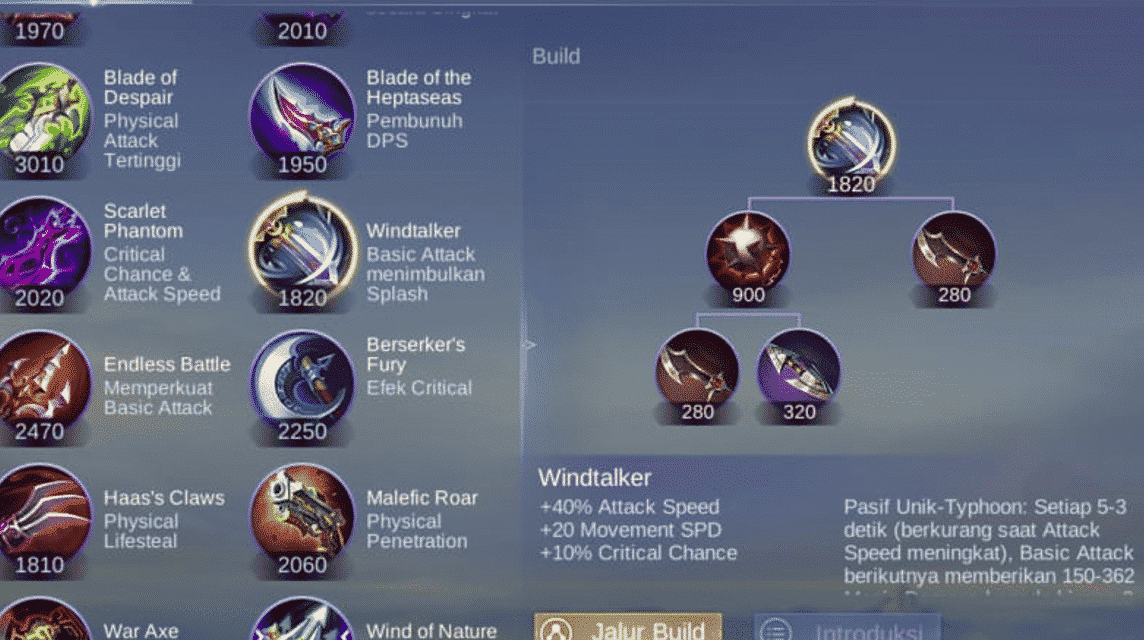Choose the Scarlet Phantom item icon

pyautogui.click(x=44, y=250)
